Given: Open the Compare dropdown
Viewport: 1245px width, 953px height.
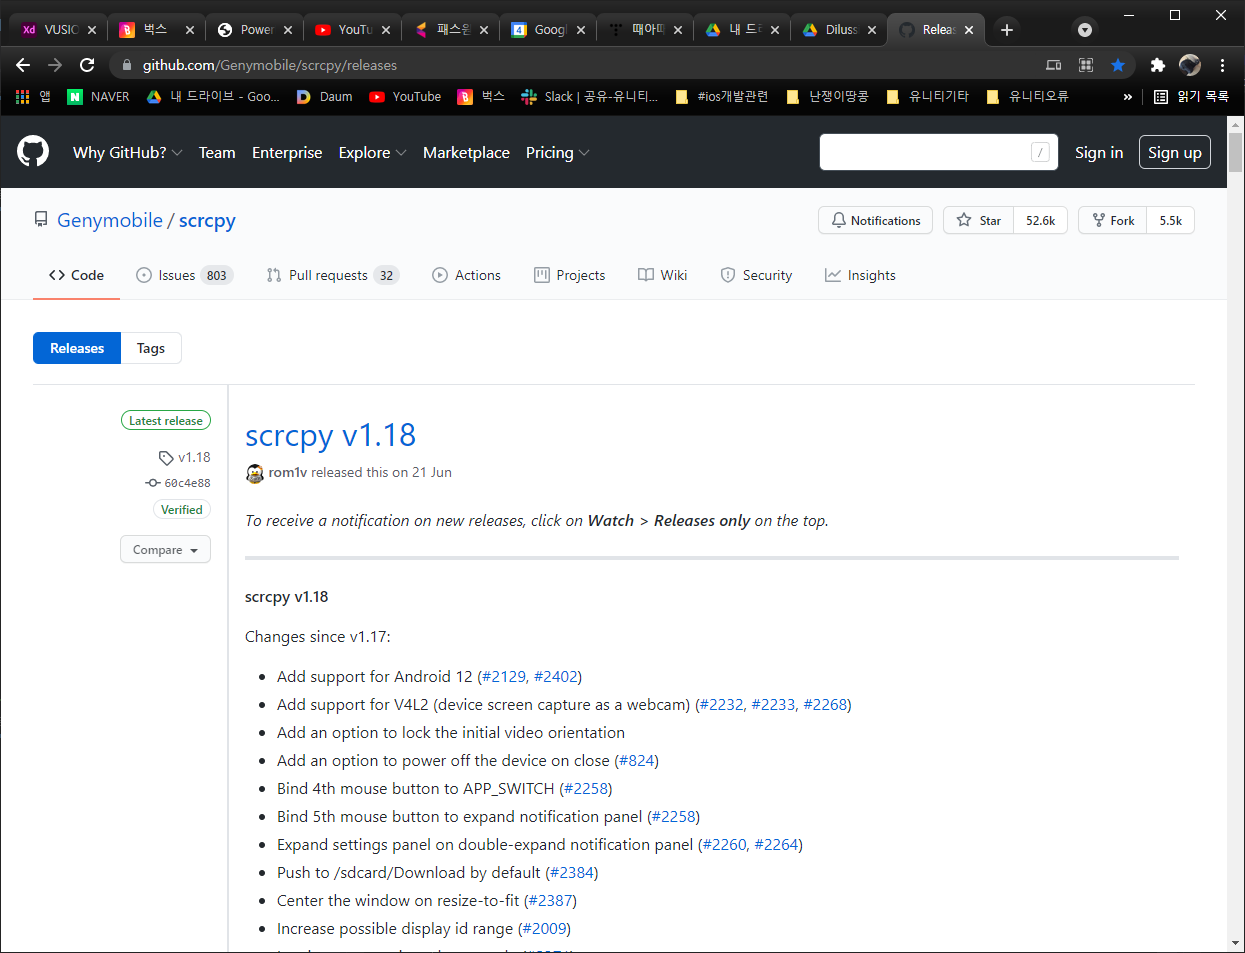Looking at the screenshot, I should click(165, 550).
